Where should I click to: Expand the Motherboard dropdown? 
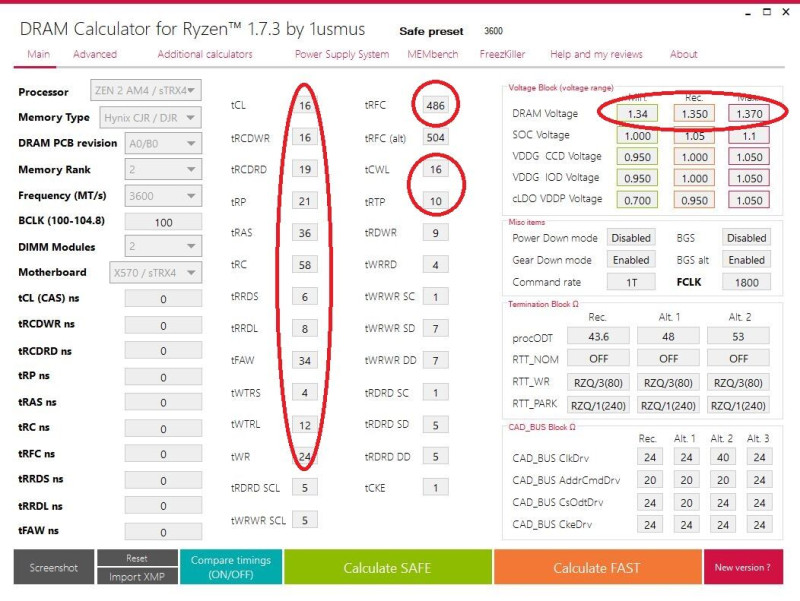155,272
